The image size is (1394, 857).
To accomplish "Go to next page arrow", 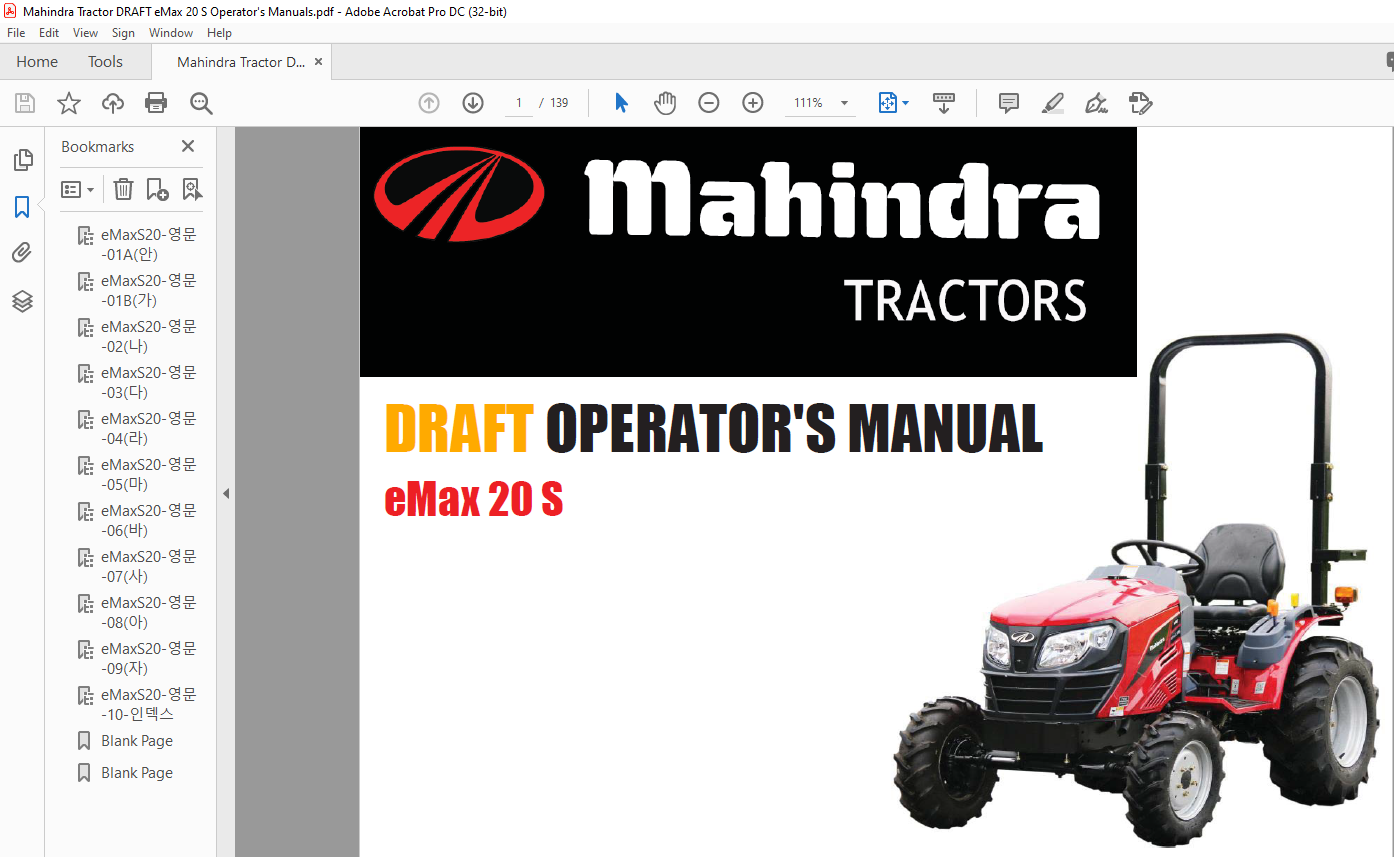I will coord(473,103).
